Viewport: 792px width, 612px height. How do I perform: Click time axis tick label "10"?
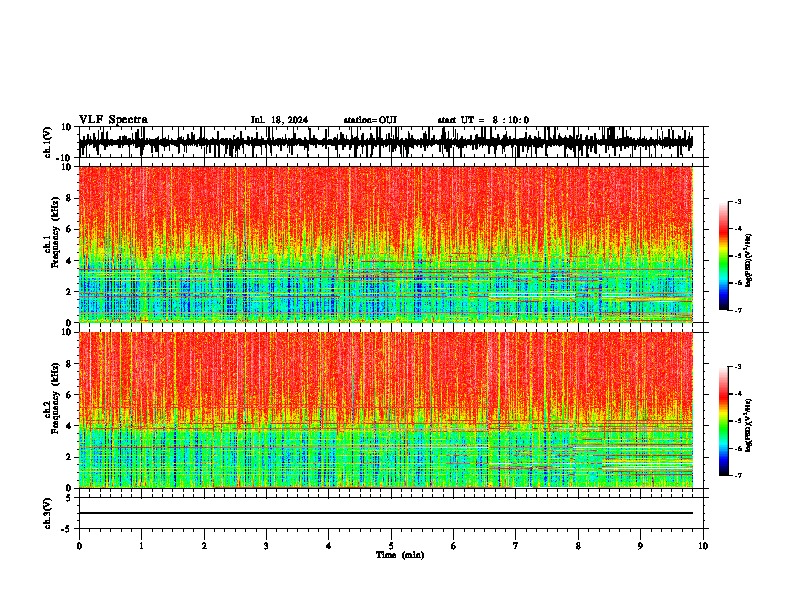(x=703, y=546)
